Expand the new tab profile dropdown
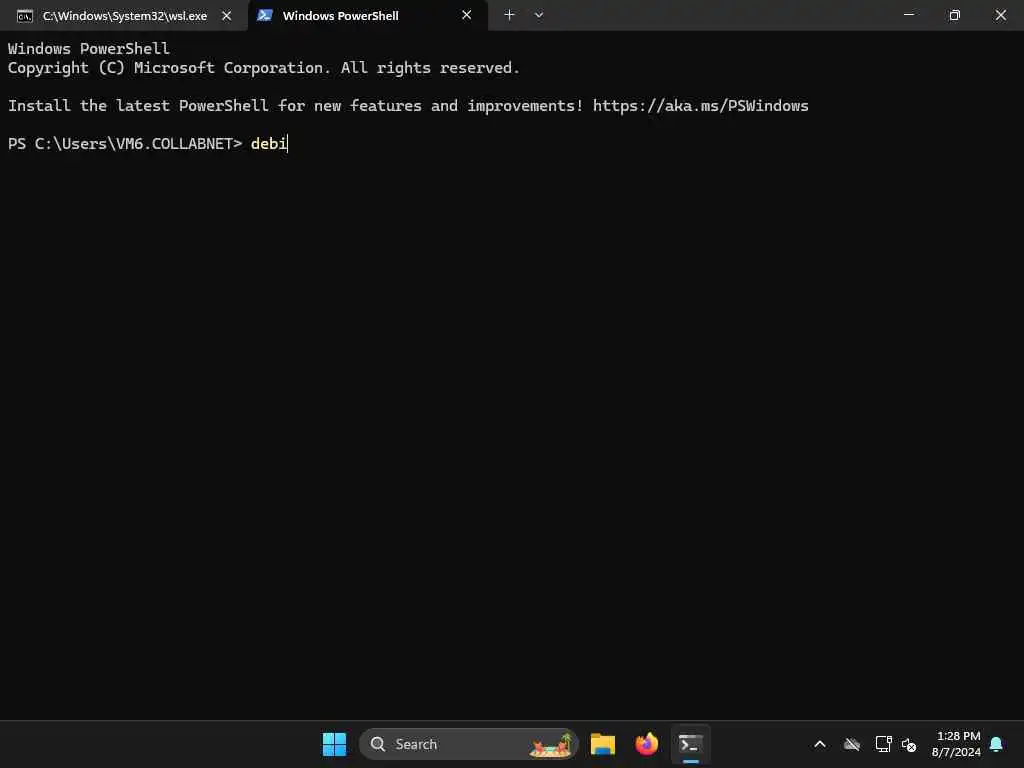This screenshot has width=1024, height=768. (x=539, y=14)
